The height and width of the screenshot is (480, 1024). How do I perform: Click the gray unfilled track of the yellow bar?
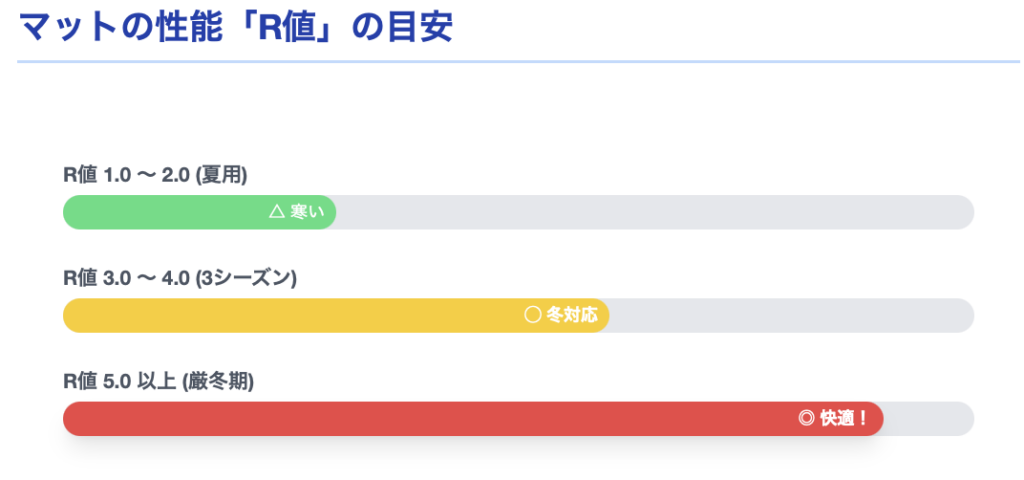point(790,316)
